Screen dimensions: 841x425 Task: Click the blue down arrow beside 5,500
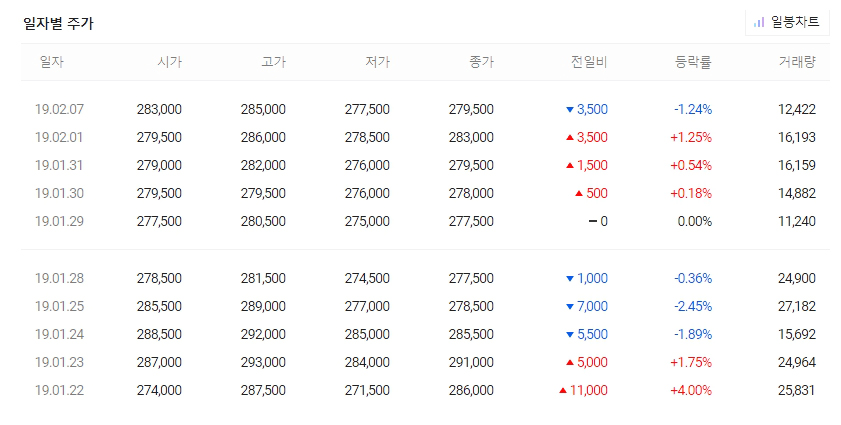pos(570,335)
